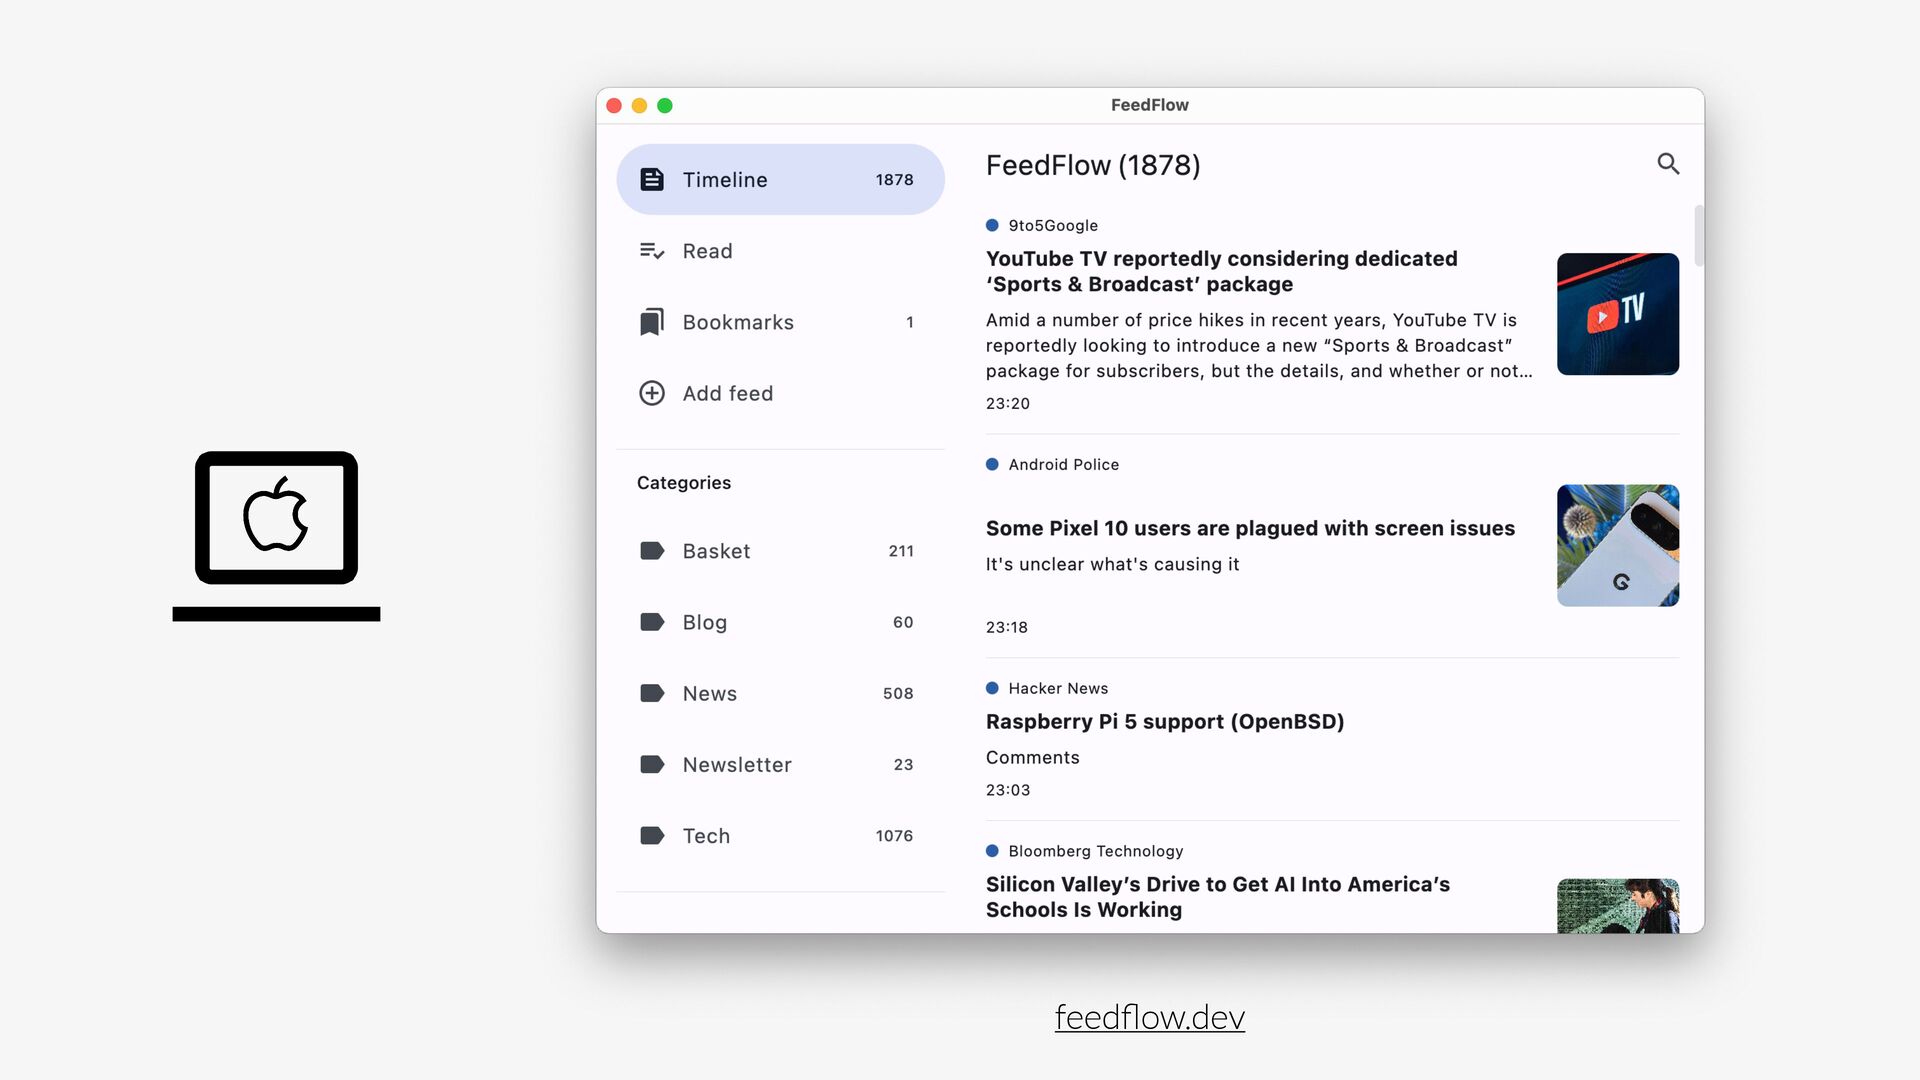Open Silicon Valley AI schools article
The width and height of the screenshot is (1920, 1080).
(1217, 897)
